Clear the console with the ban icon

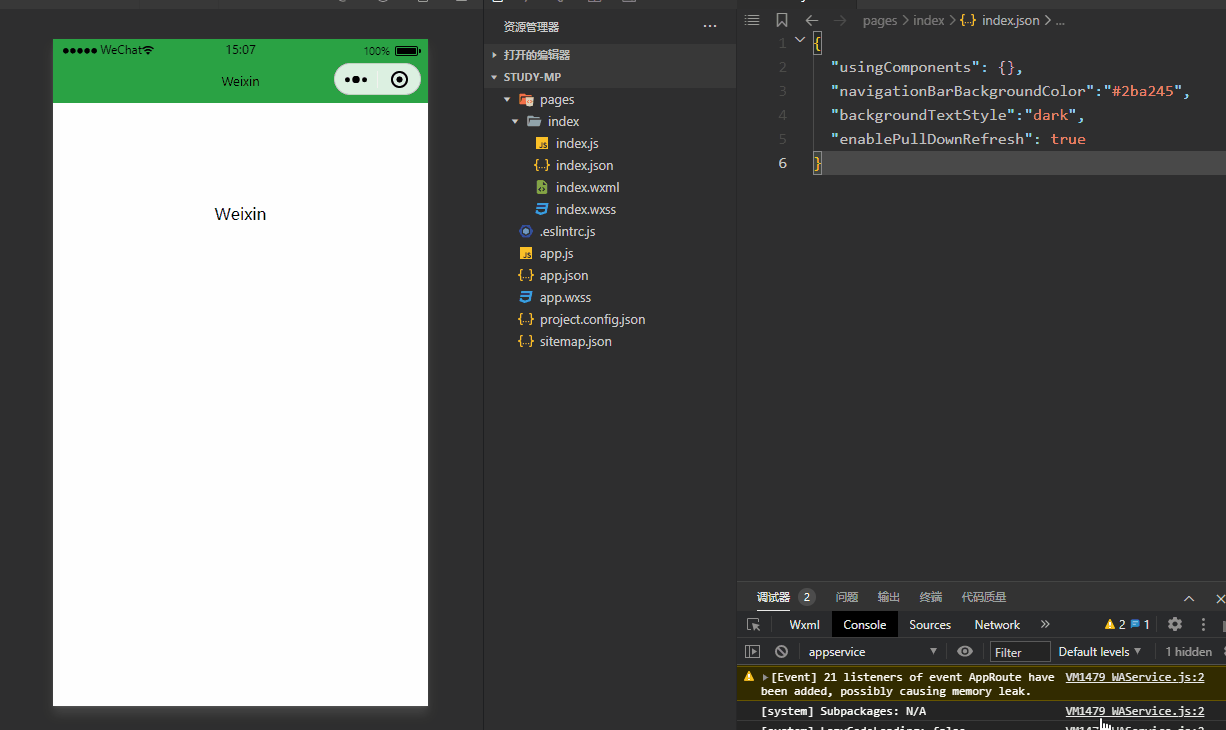(781, 651)
